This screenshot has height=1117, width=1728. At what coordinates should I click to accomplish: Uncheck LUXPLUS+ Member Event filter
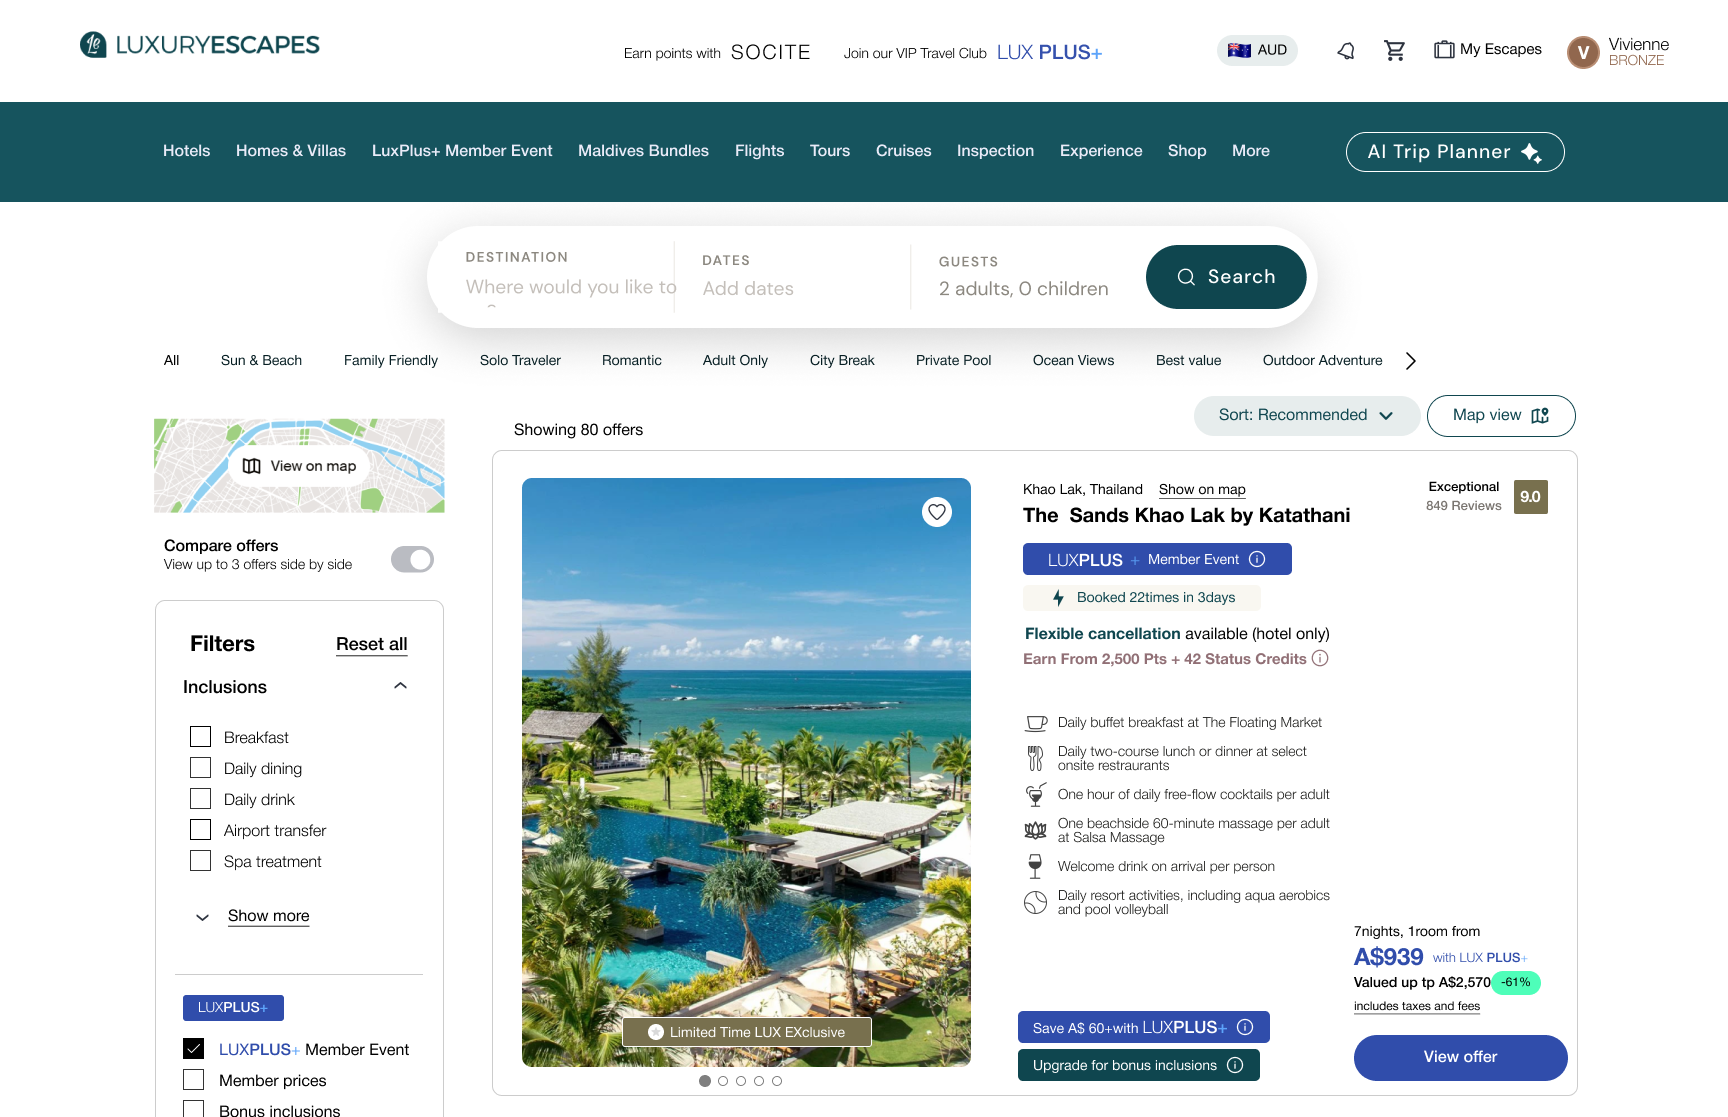pos(194,1048)
